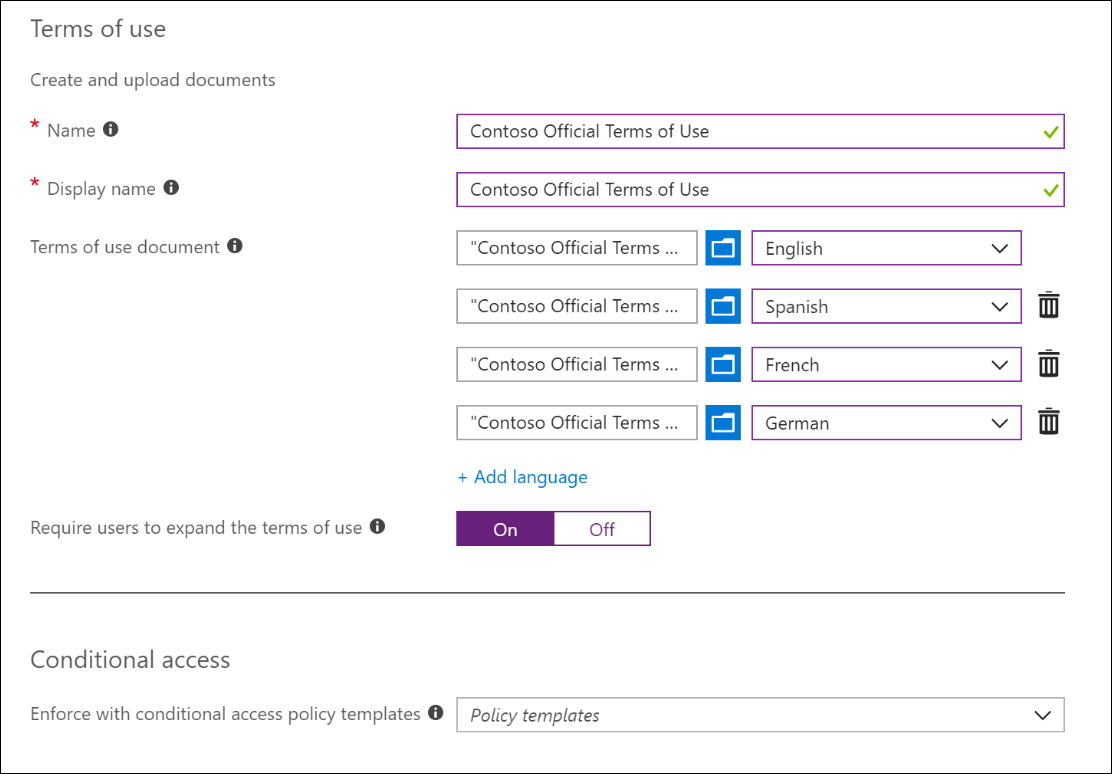The height and width of the screenshot is (774, 1112).
Task: Select the Display name input field
Action: tap(760, 189)
